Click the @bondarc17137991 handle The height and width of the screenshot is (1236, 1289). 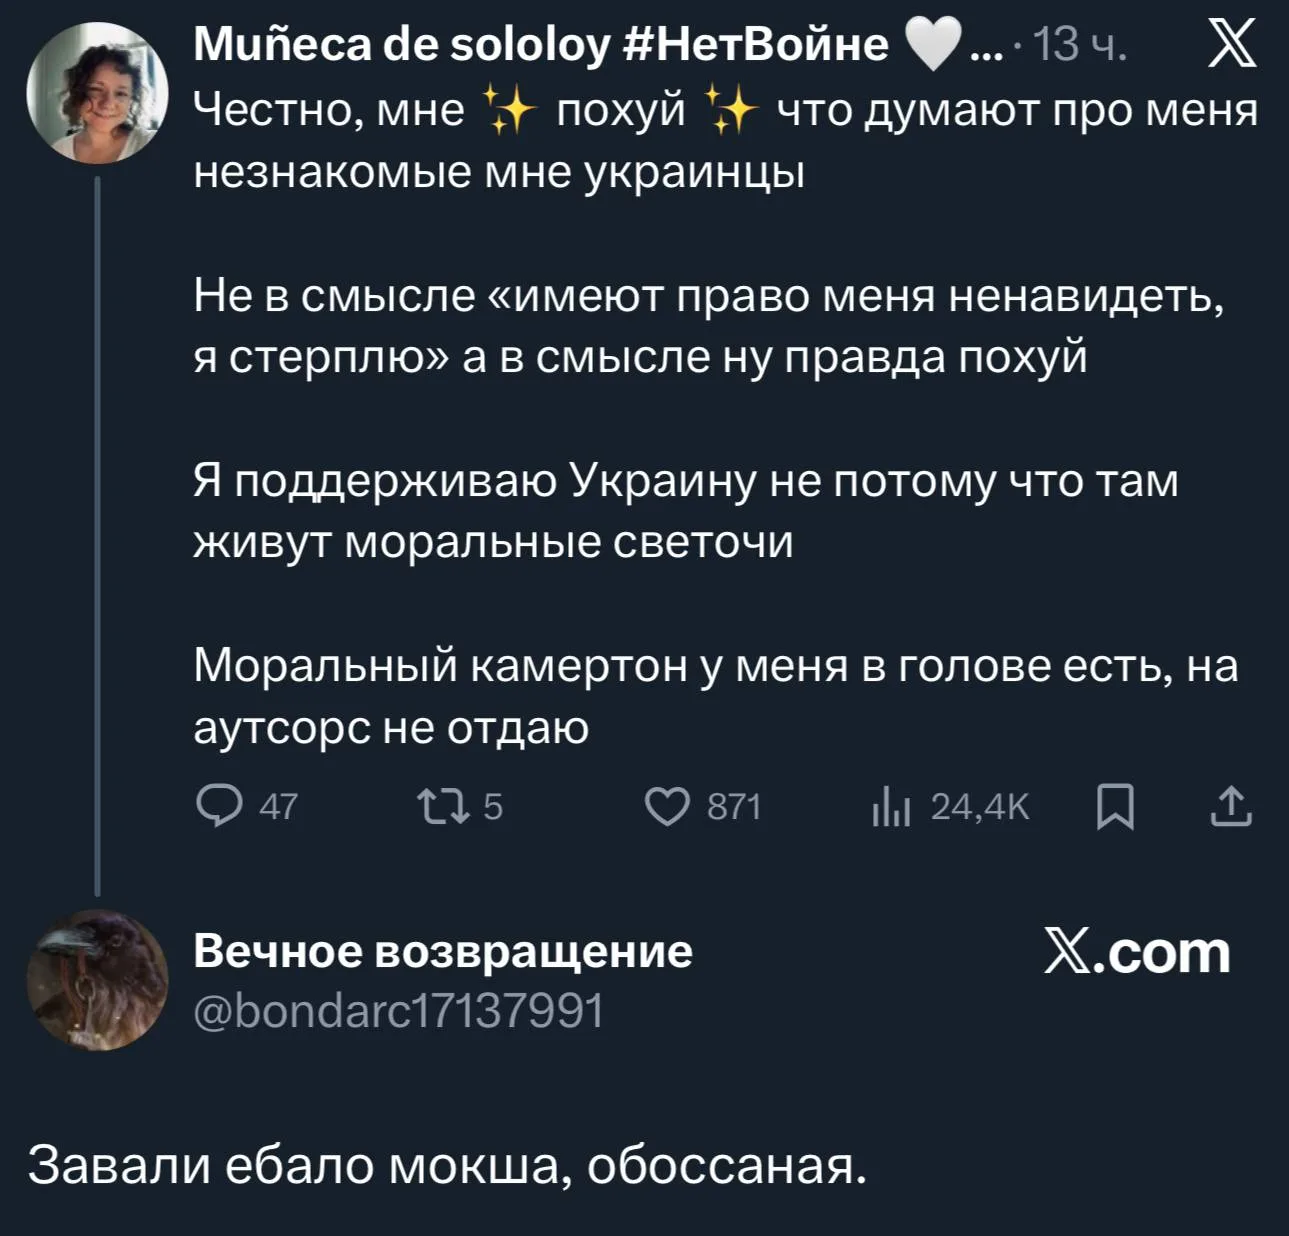pos(398,1011)
